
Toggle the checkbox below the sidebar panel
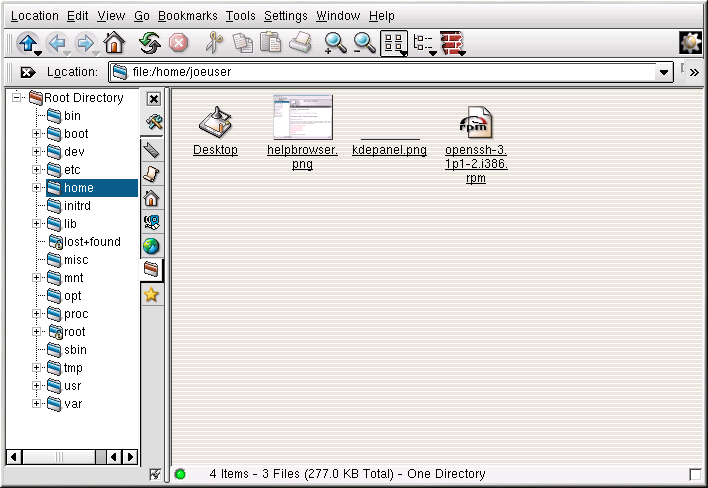coord(154,474)
